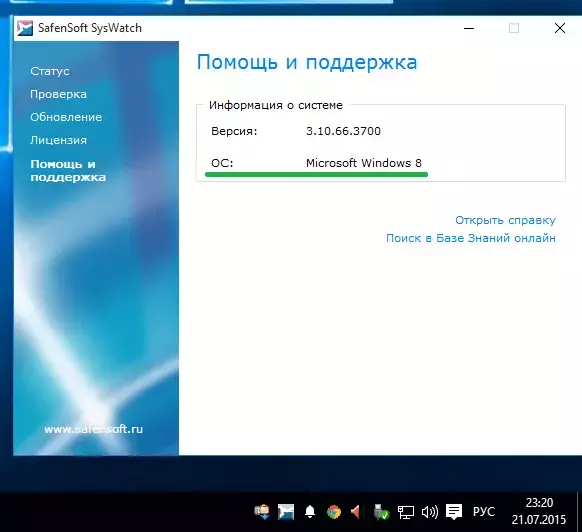Screen dimensions: 582x532
Task: Click Открыть справку link
Action: click(x=506, y=220)
